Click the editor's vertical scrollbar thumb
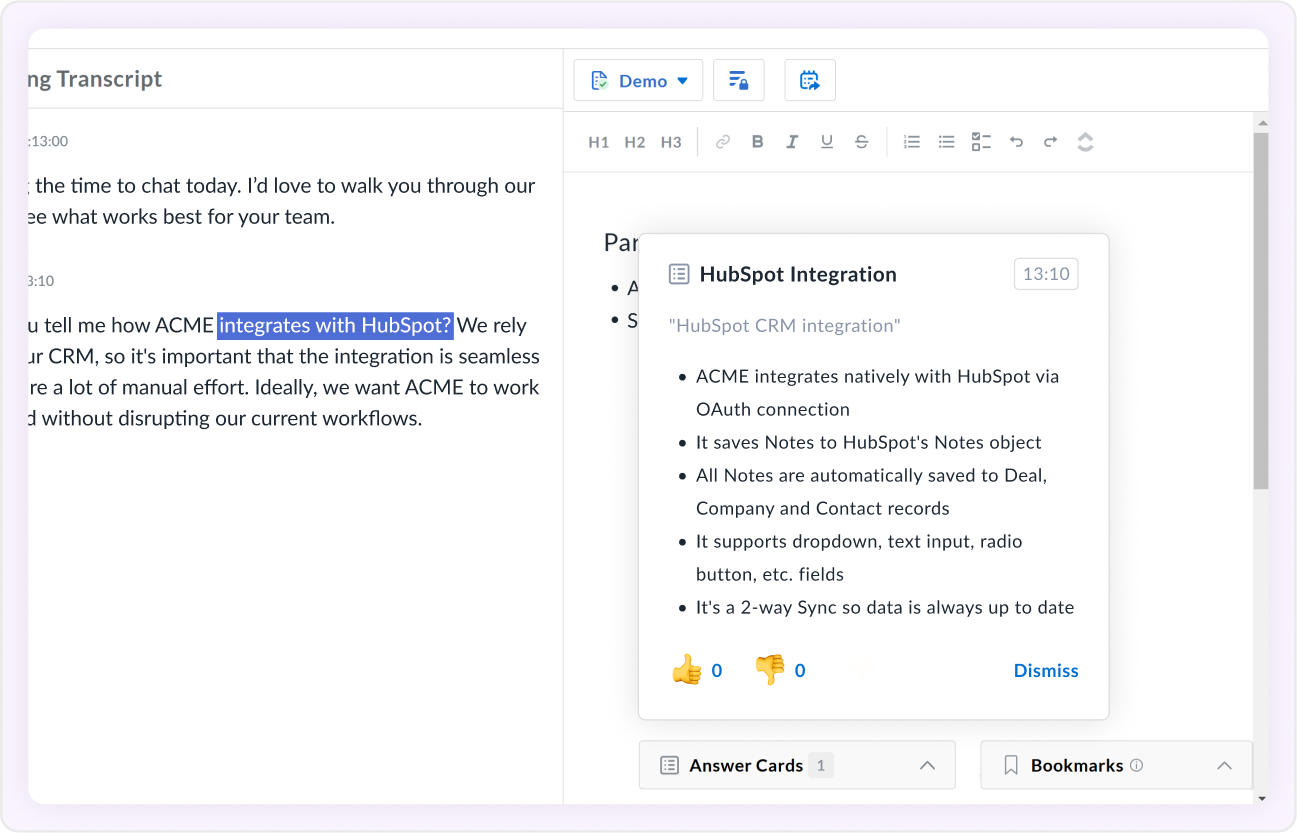 [x=1261, y=310]
